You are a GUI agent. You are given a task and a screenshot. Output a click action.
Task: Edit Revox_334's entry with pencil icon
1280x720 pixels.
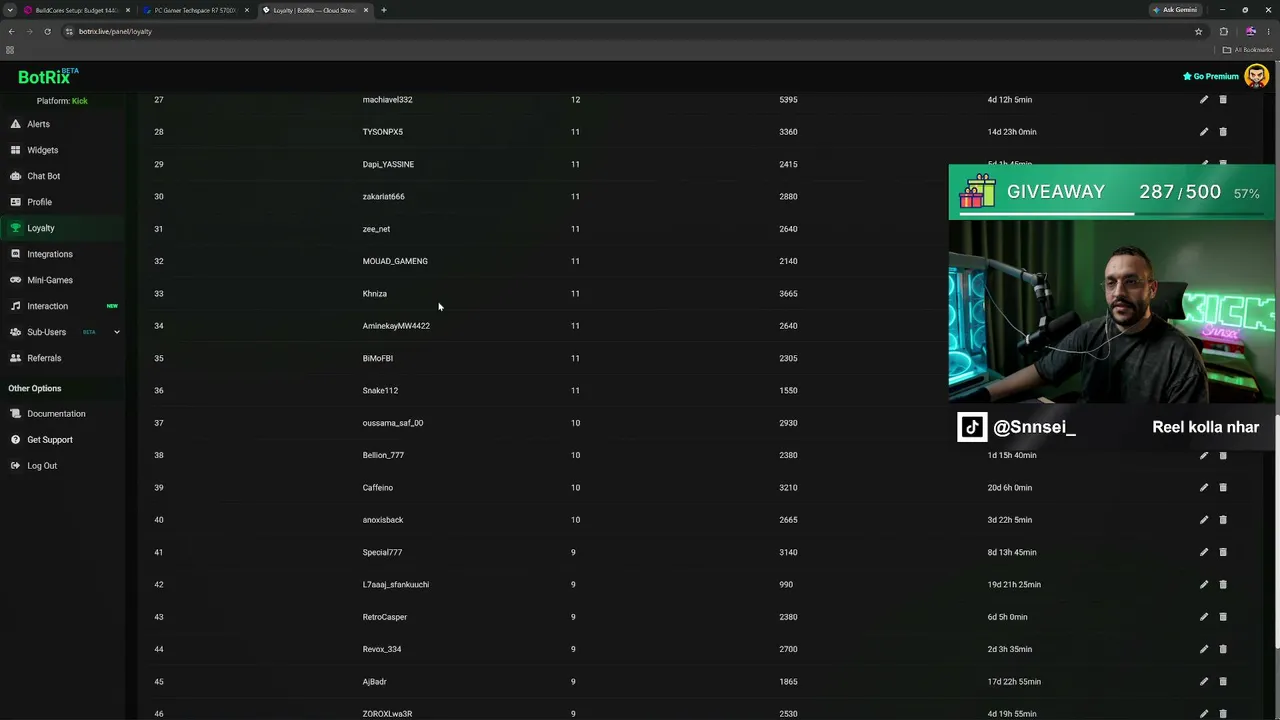click(1204, 649)
